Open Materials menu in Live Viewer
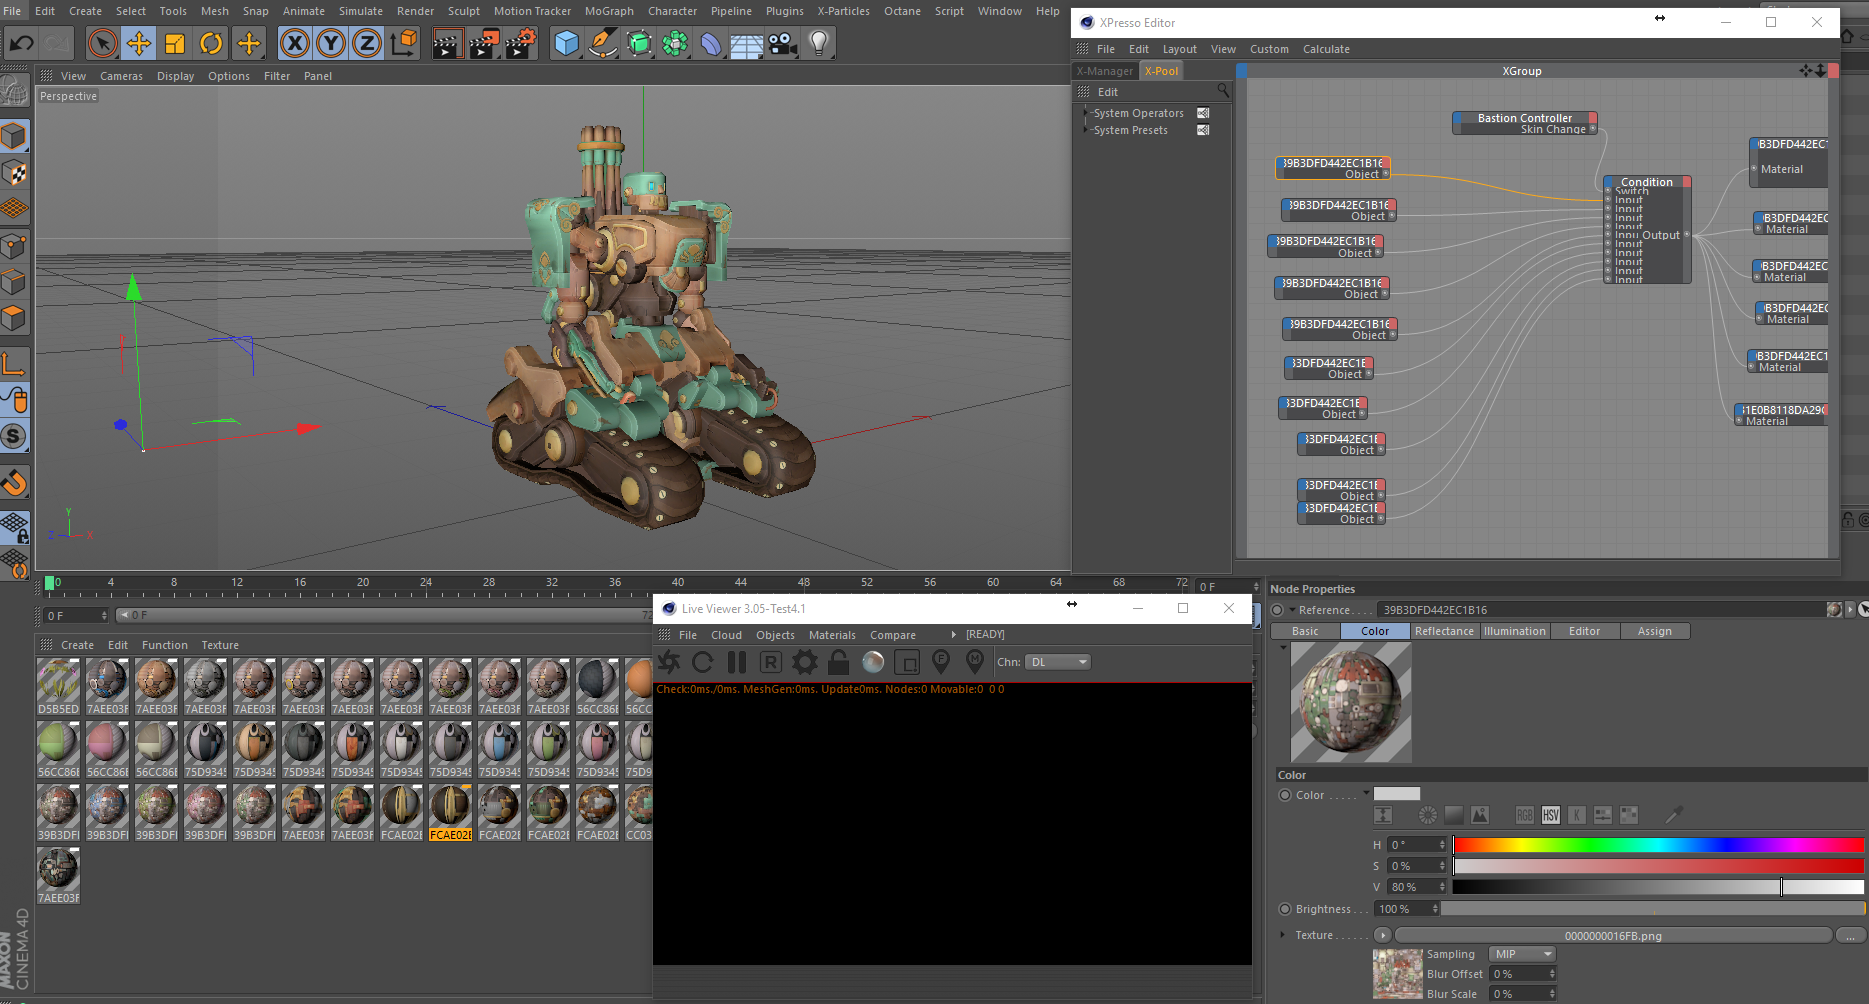Viewport: 1869px width, 1004px height. (832, 635)
